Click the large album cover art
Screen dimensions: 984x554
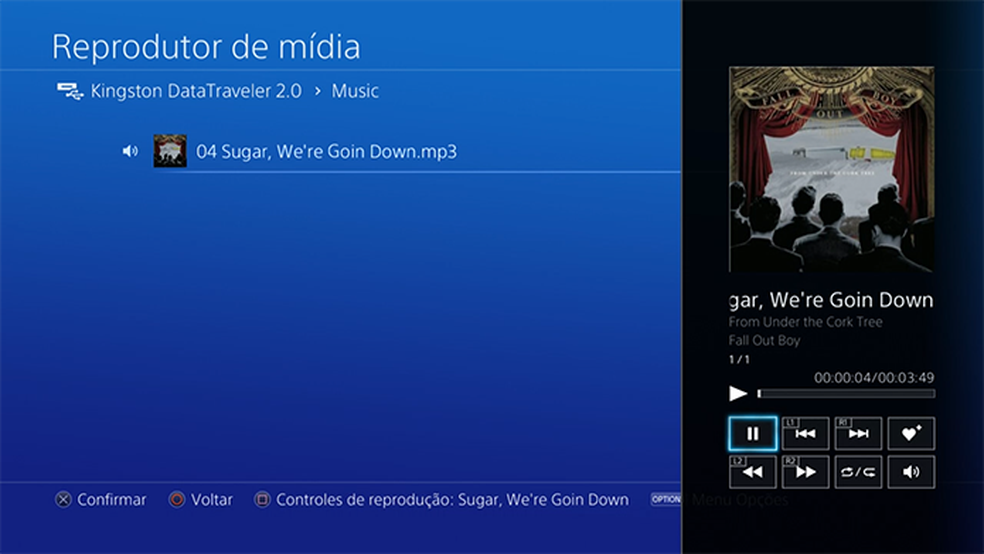tap(832, 169)
